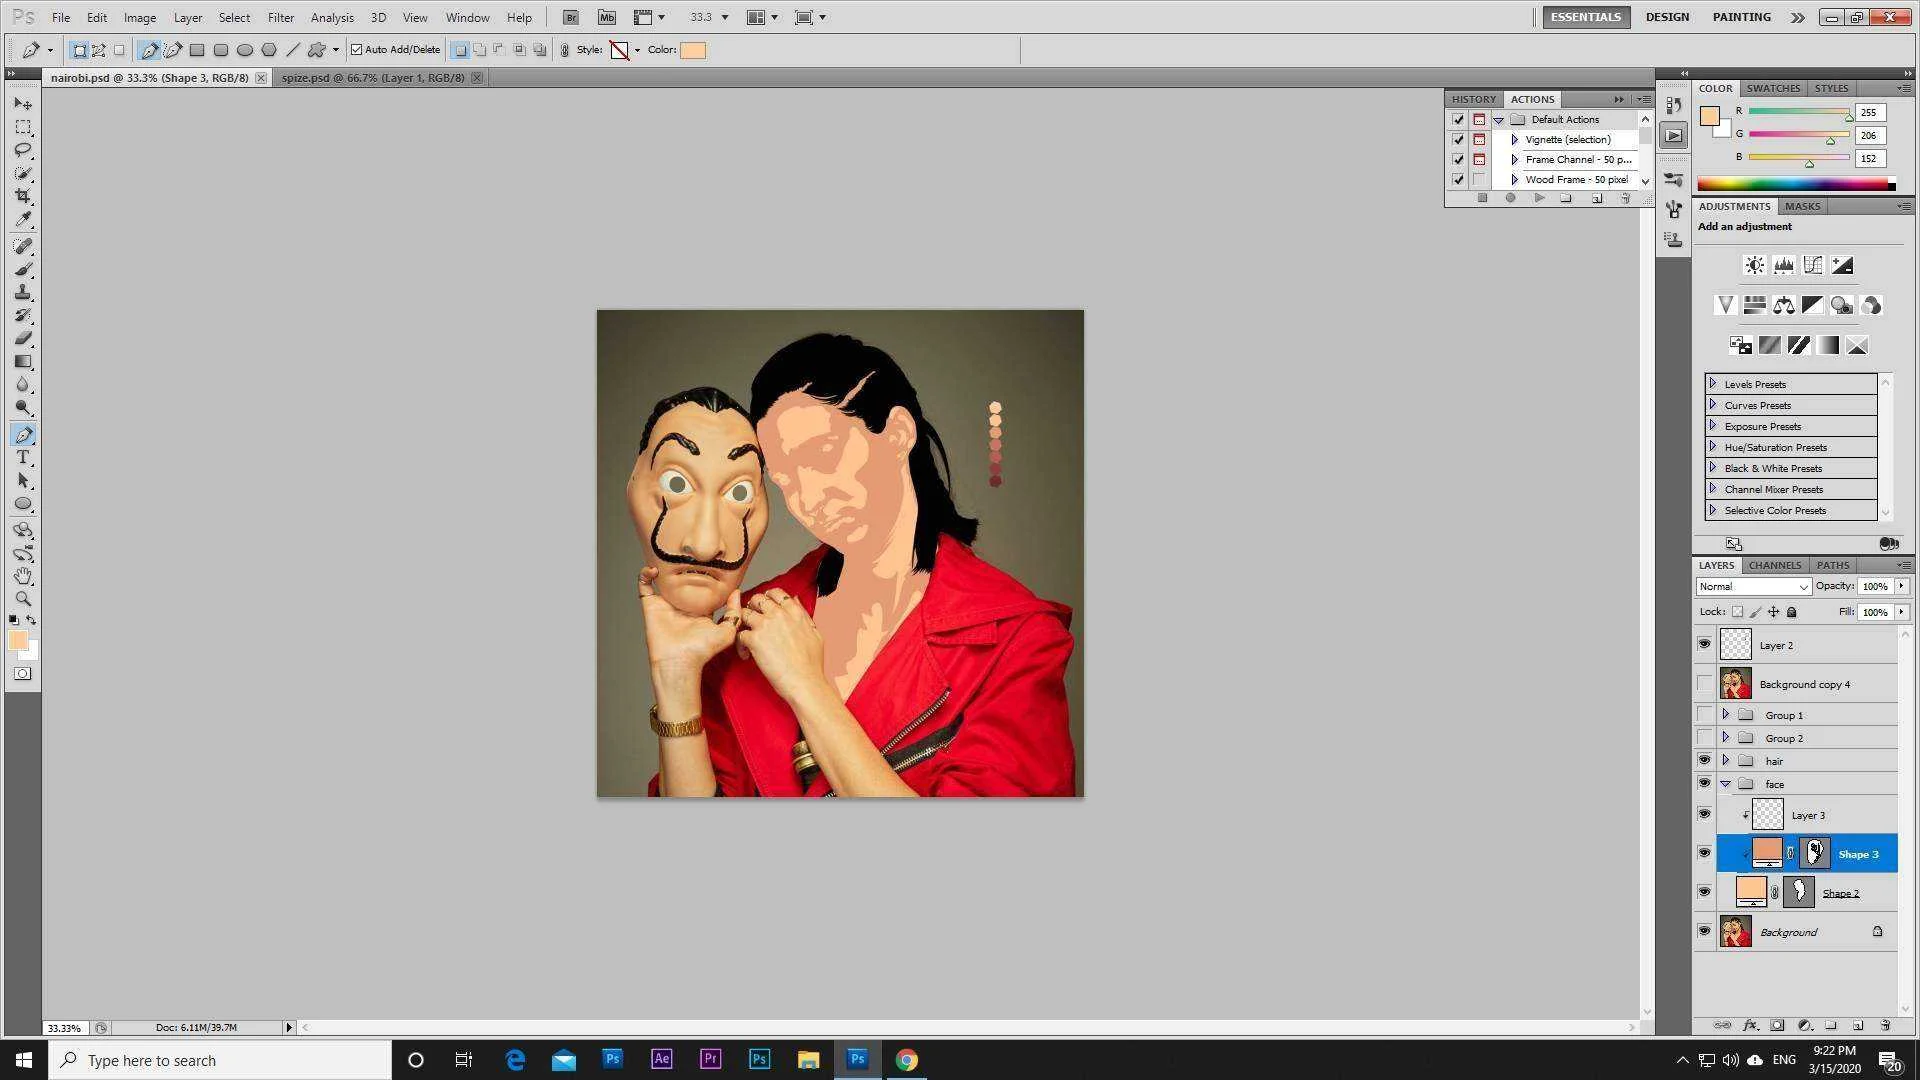1920x1080 pixels.
Task: Show the Group 1 layer group
Action: point(1704,715)
